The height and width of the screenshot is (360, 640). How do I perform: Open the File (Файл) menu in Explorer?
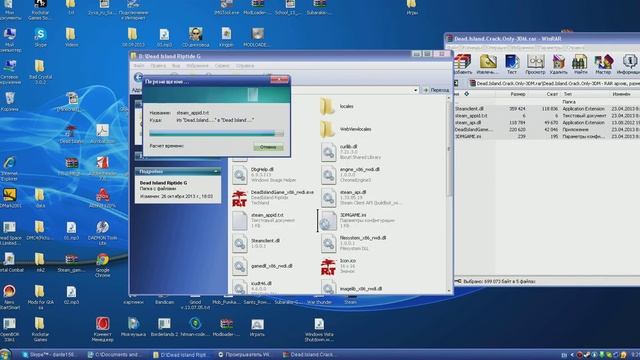tap(138, 66)
